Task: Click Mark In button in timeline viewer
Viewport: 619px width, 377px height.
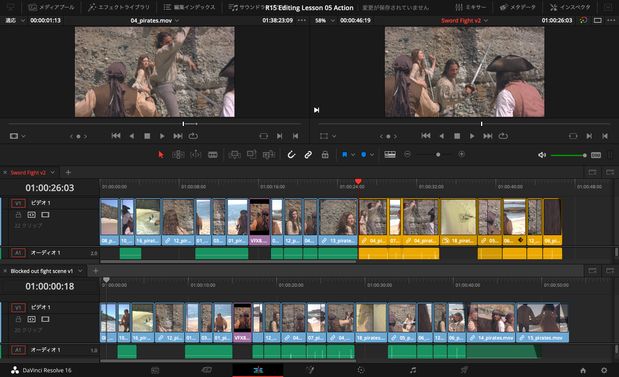Action: (589, 136)
